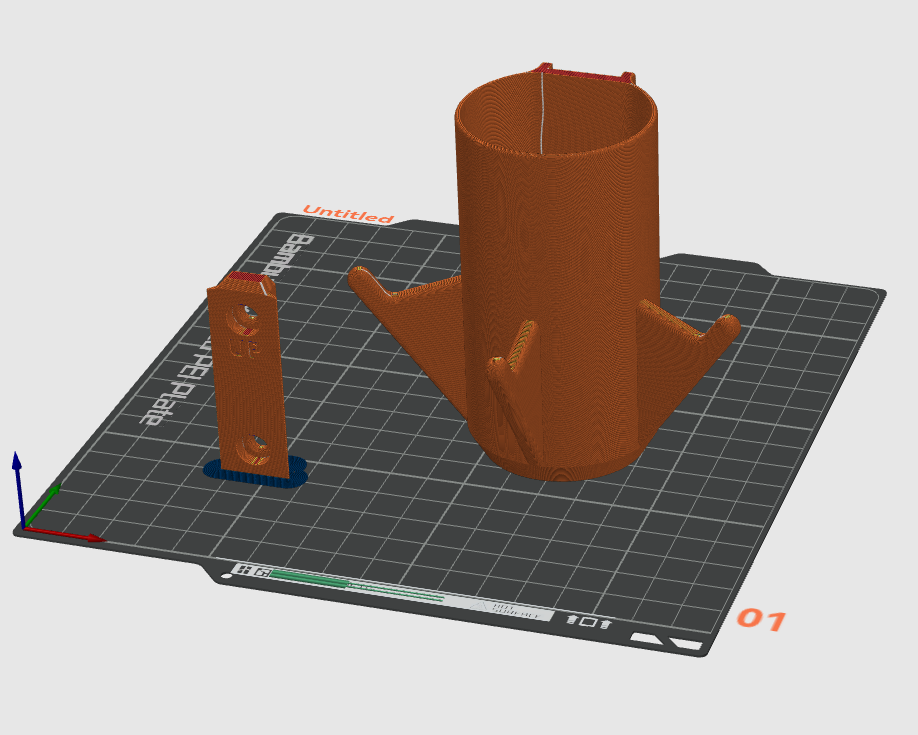
Task: Click the QR code icon on plate edge
Action: 250,571
